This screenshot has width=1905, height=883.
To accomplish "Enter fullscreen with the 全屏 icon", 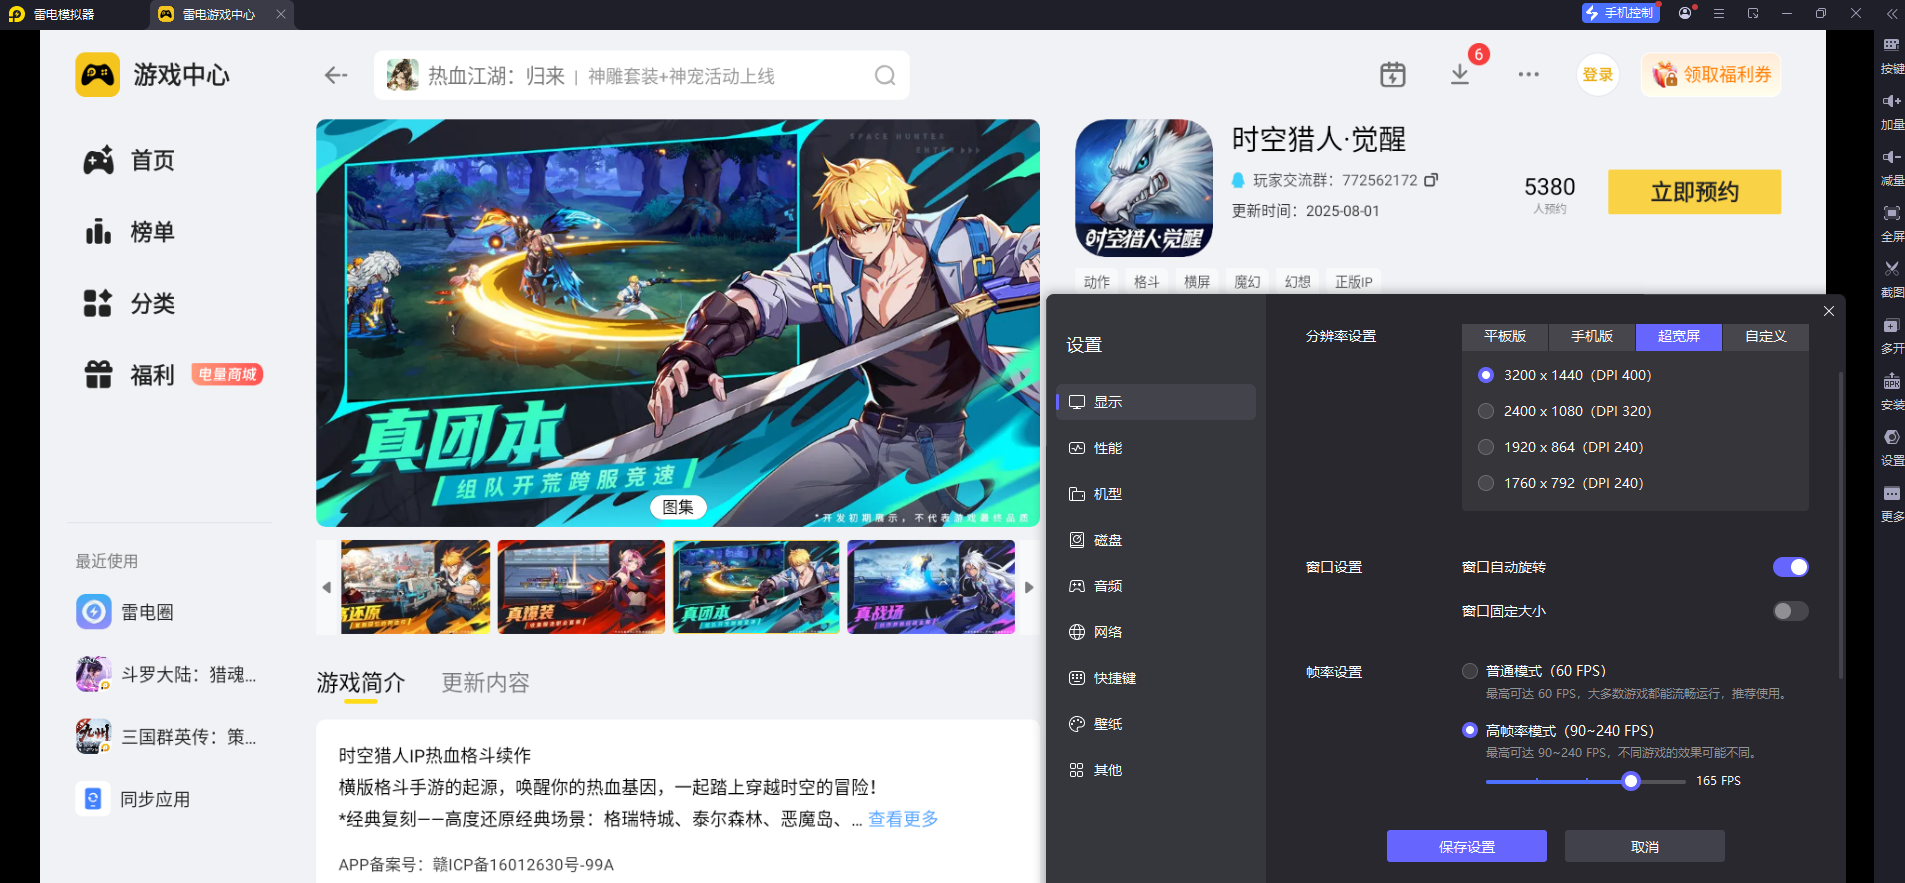I will pos(1891,213).
